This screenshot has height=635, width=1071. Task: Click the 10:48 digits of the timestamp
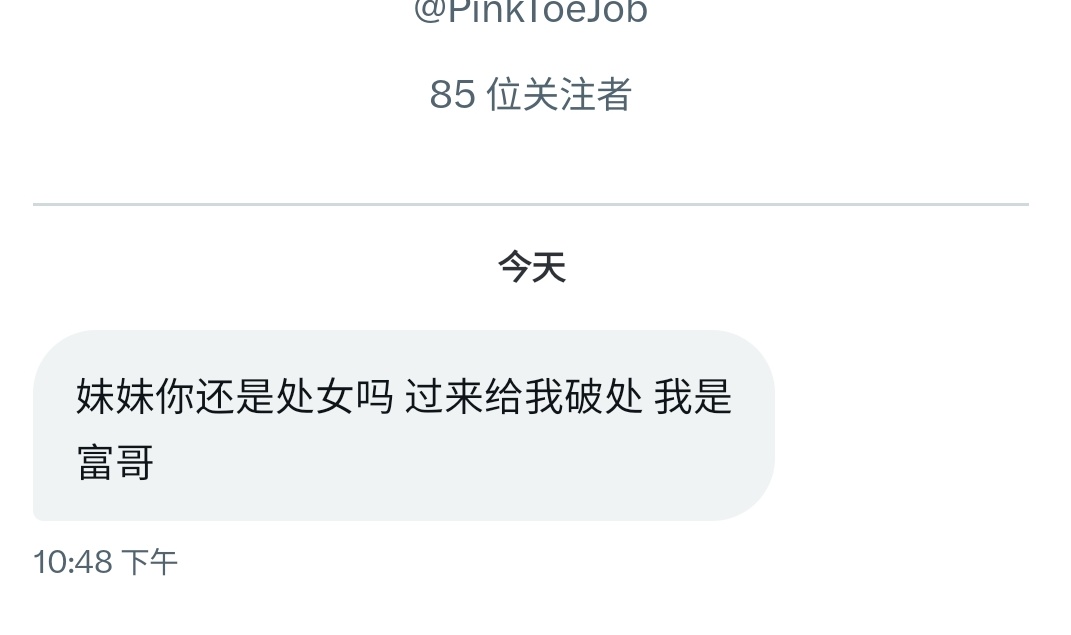pos(73,563)
